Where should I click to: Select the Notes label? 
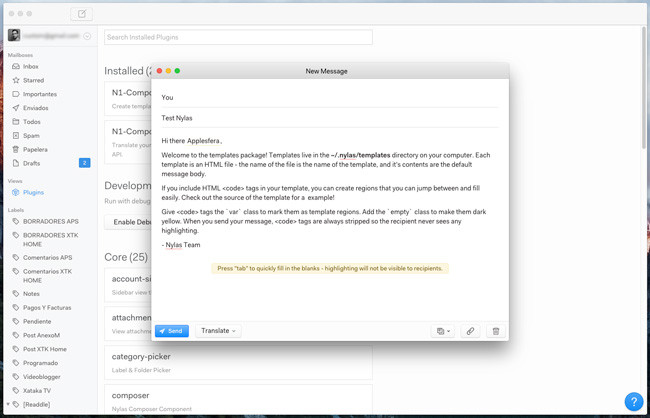pyautogui.click(x=31, y=294)
